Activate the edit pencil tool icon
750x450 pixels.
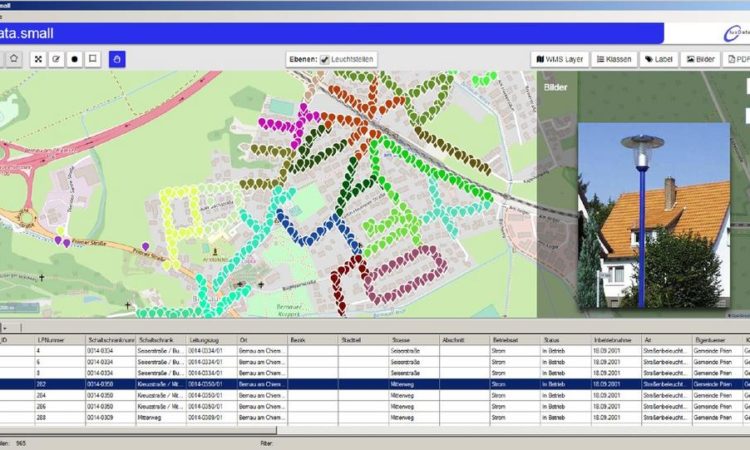56,59
